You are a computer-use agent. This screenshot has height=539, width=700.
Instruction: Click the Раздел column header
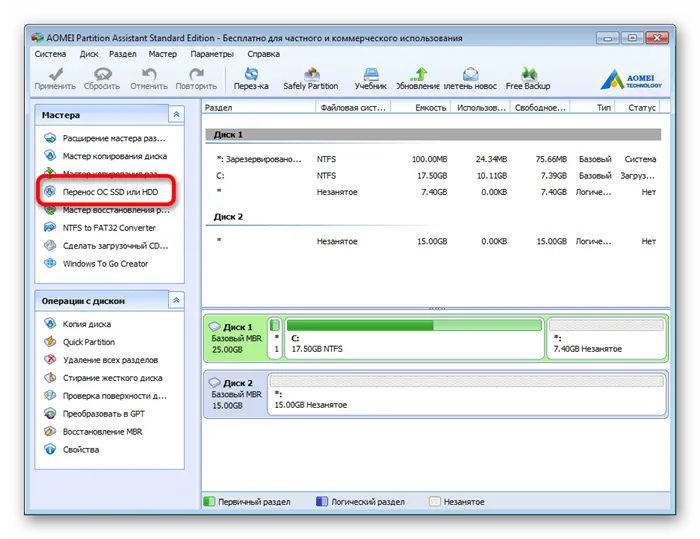pos(259,107)
